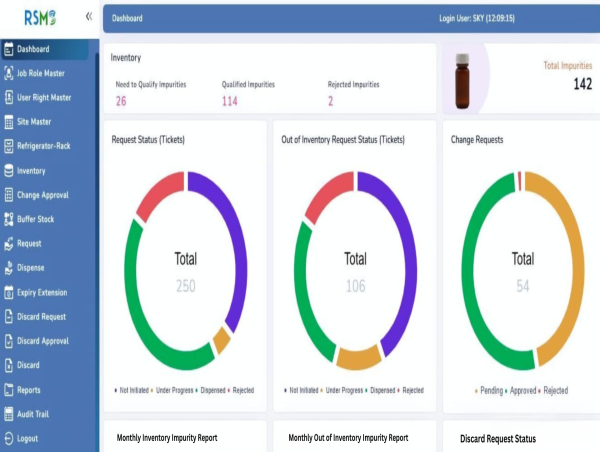Image resolution: width=600 pixels, height=452 pixels.
Task: Collapse the sidebar with the double chevron
Action: coord(89,16)
